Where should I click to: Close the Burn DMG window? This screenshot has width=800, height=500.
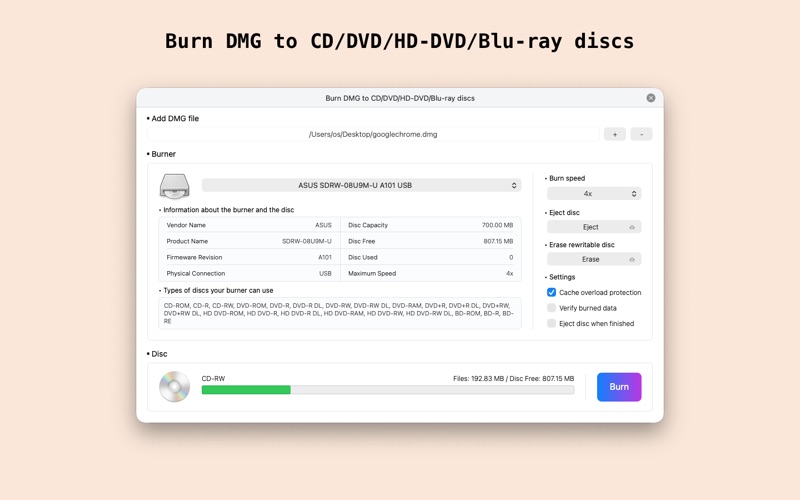click(651, 98)
